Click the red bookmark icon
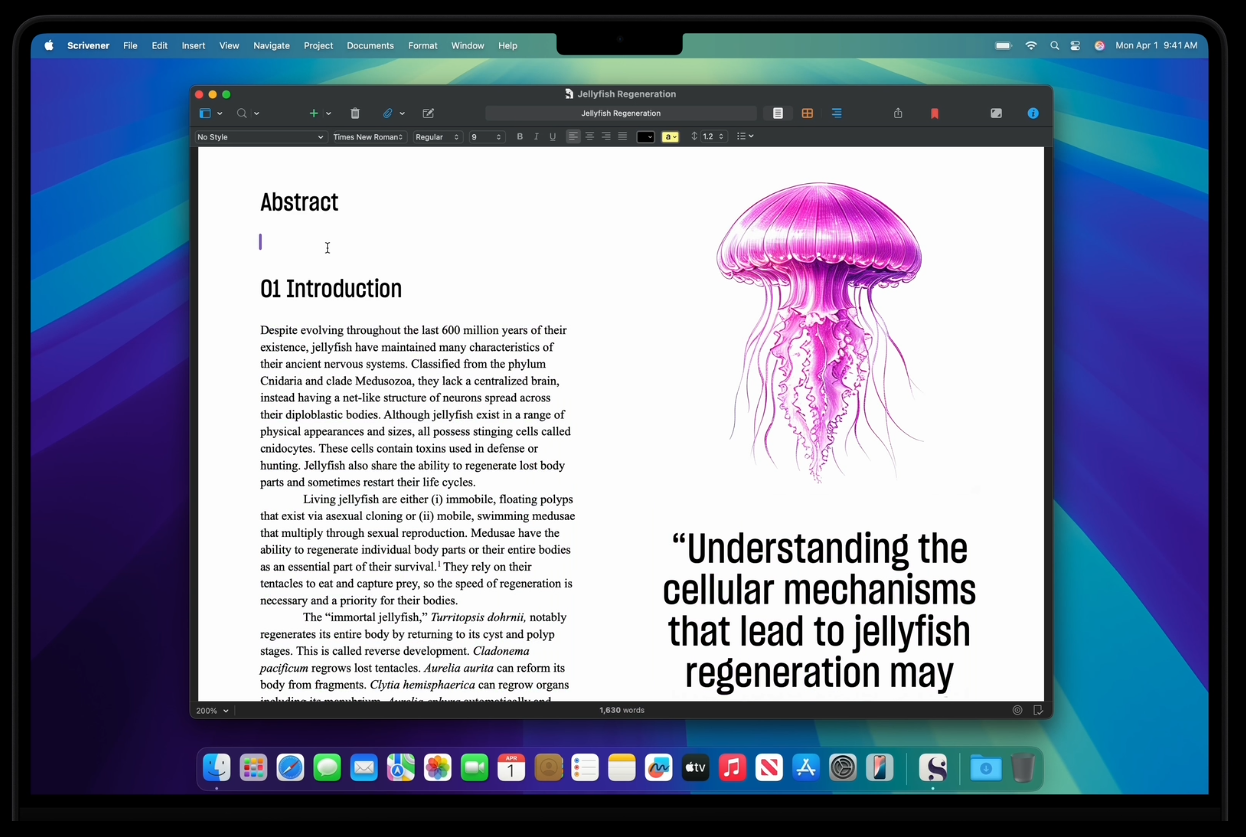 pos(935,113)
